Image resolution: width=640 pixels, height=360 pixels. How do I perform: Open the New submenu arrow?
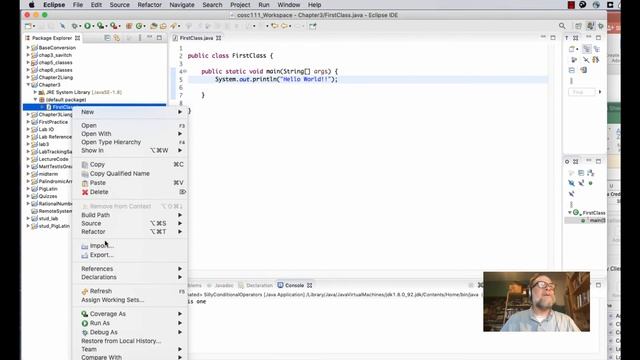click(180, 112)
